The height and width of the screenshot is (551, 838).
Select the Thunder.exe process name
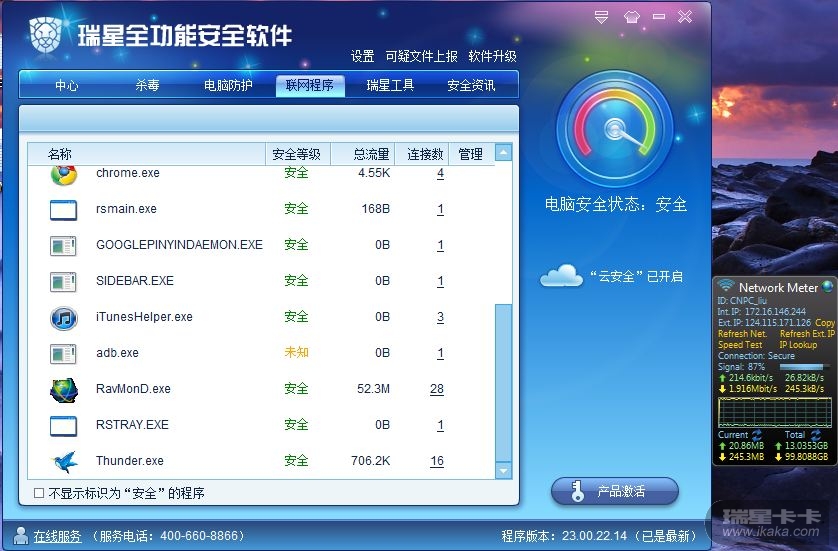coord(130,461)
